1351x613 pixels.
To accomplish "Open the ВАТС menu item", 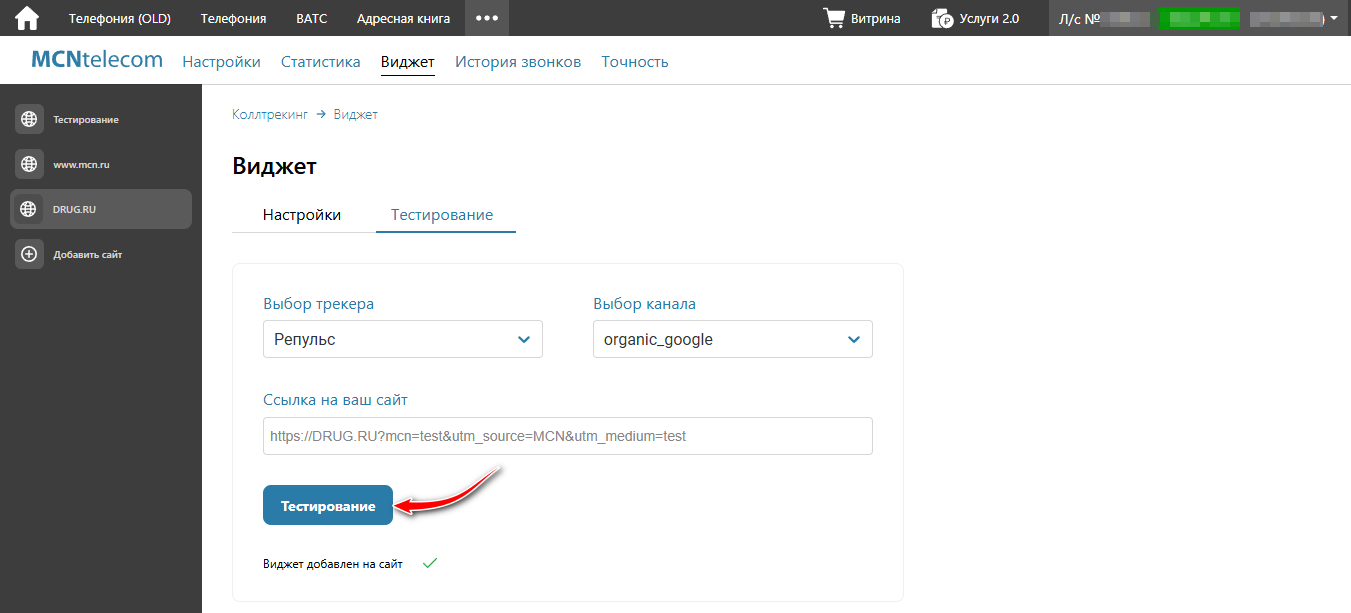I will tap(312, 18).
